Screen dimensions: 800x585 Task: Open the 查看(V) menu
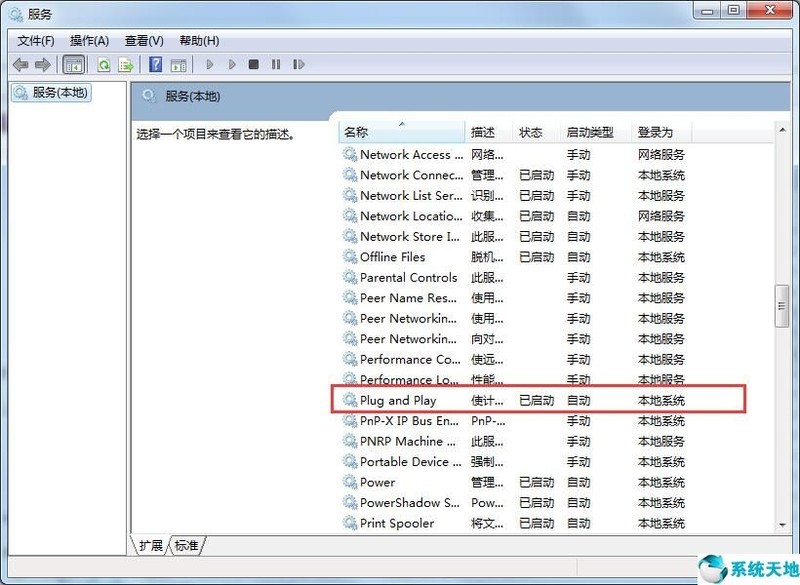click(143, 41)
